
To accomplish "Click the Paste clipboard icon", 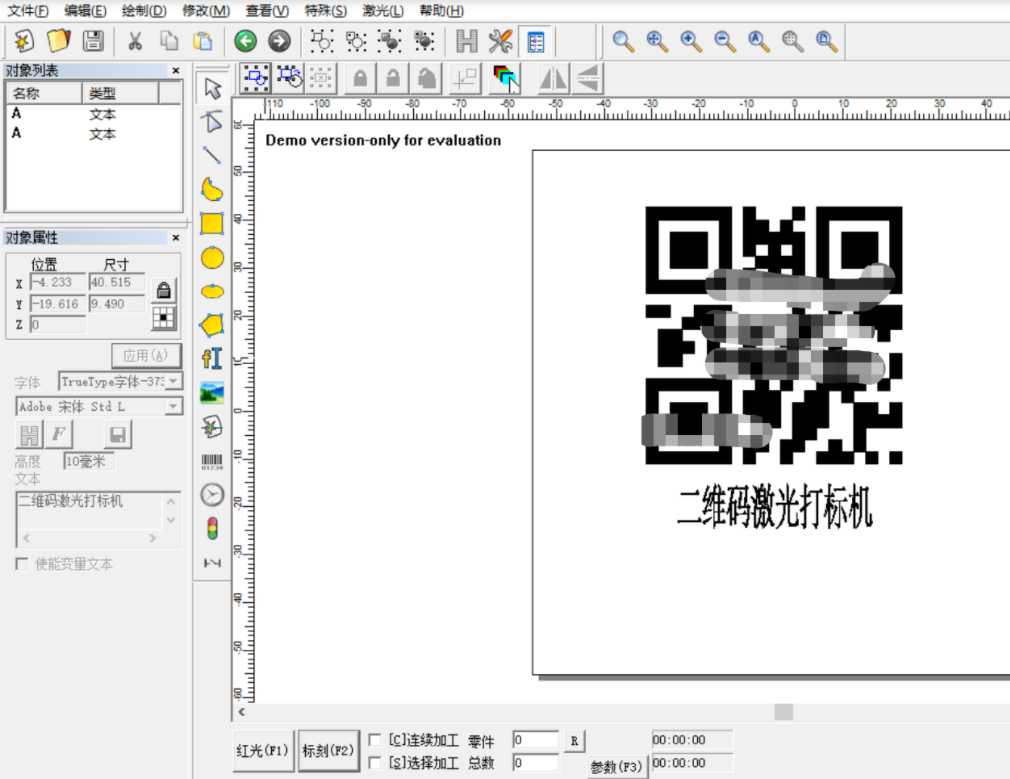I will tap(203, 41).
